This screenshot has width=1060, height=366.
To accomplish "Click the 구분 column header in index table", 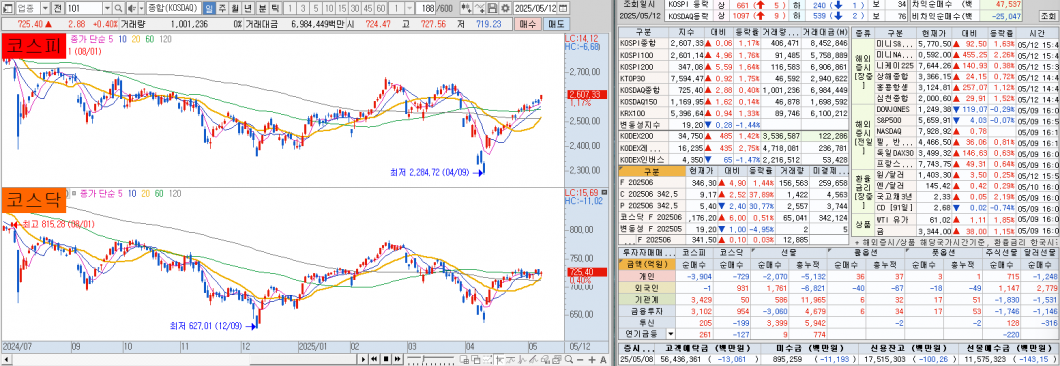I will point(637,32).
